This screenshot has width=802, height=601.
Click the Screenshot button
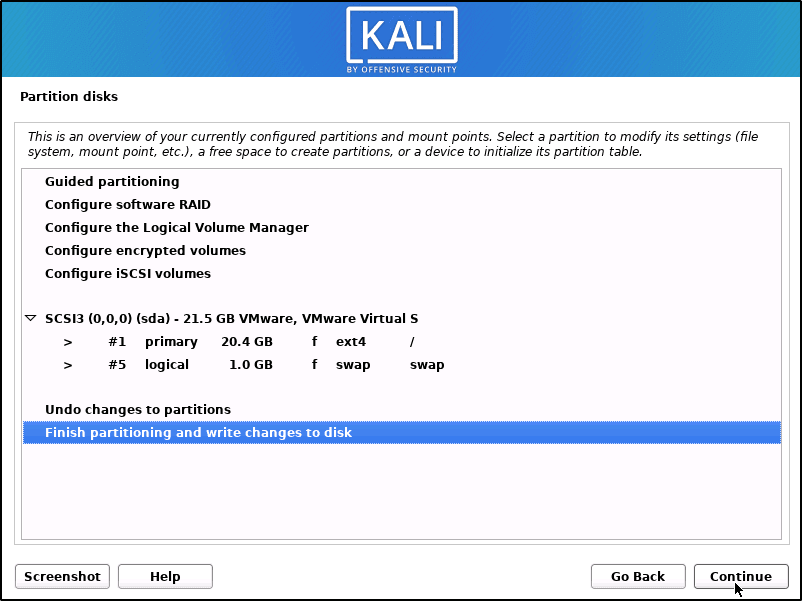[x=62, y=576]
